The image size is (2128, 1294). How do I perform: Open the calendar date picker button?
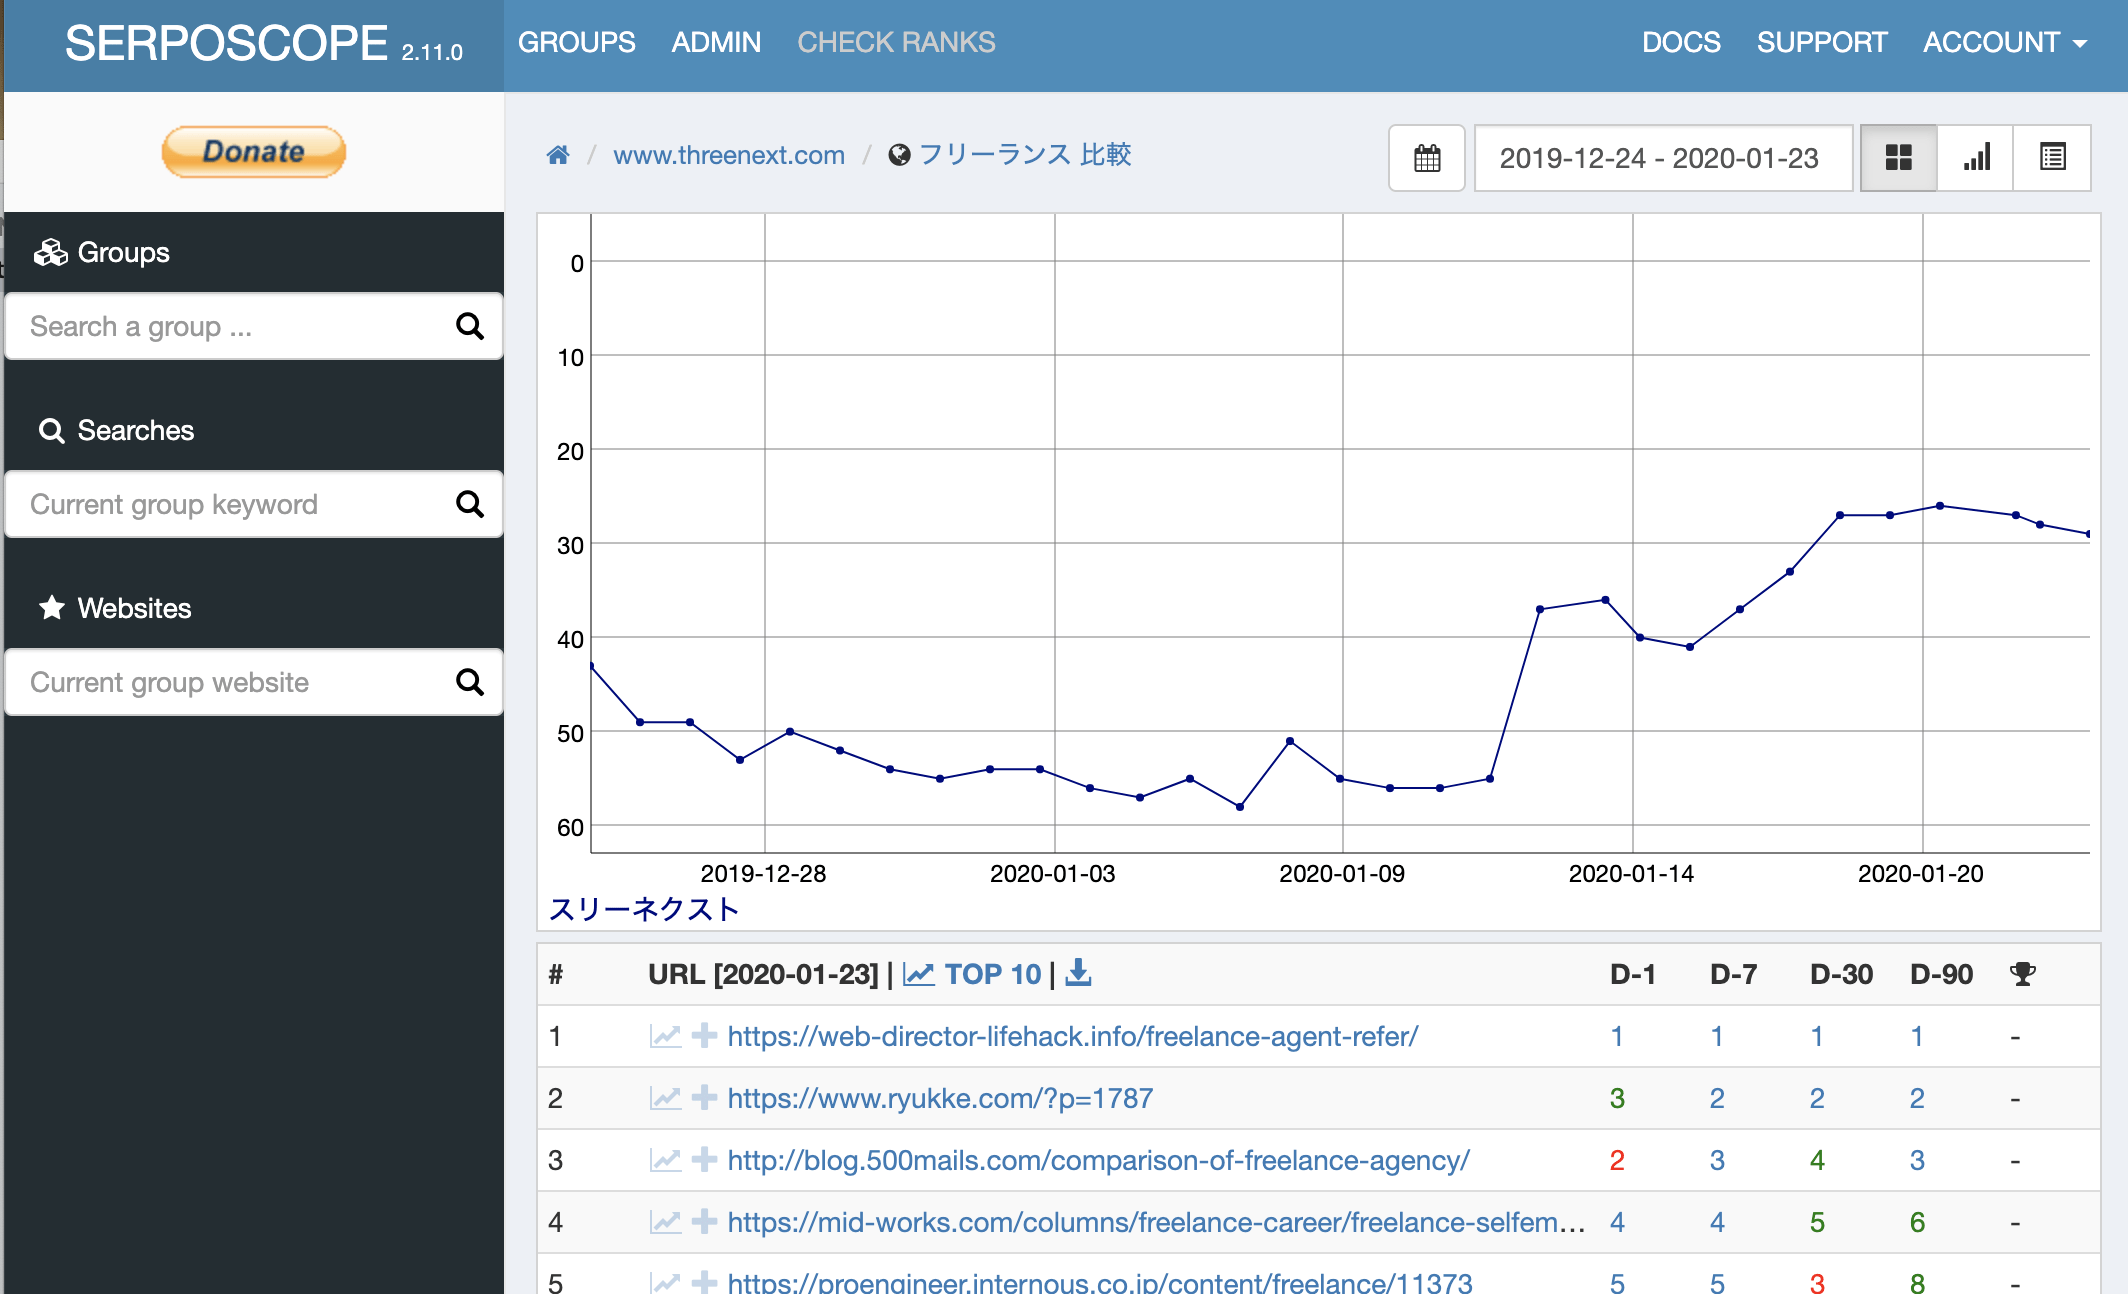click(x=1427, y=158)
